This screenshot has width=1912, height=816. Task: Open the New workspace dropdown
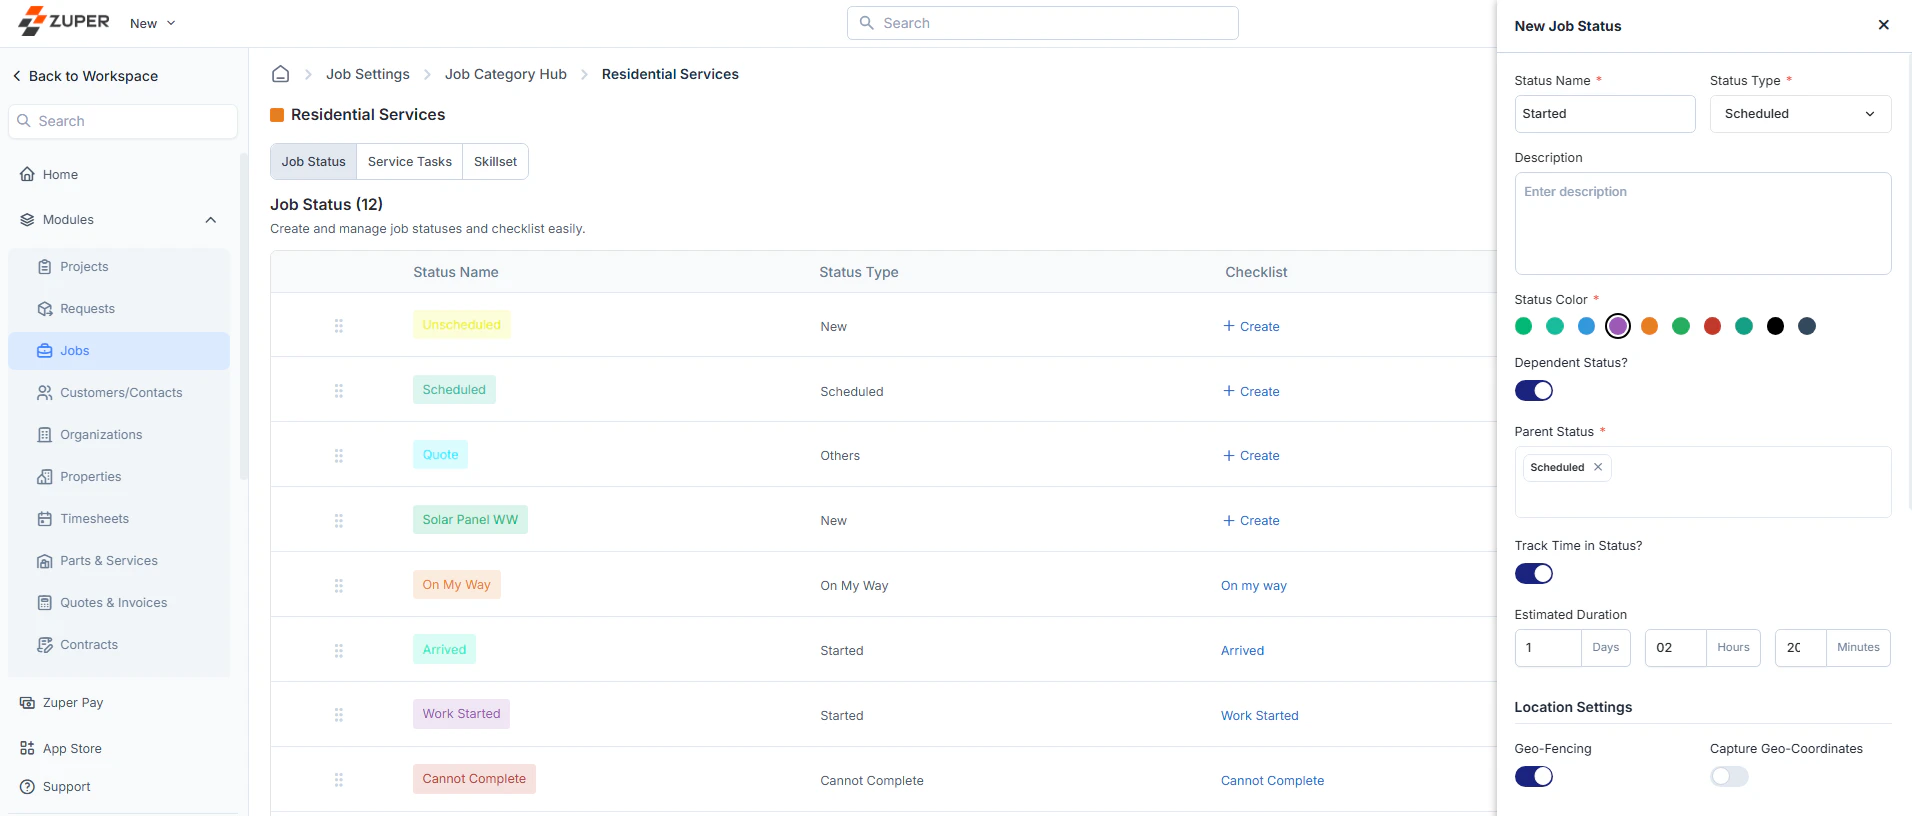tap(153, 23)
